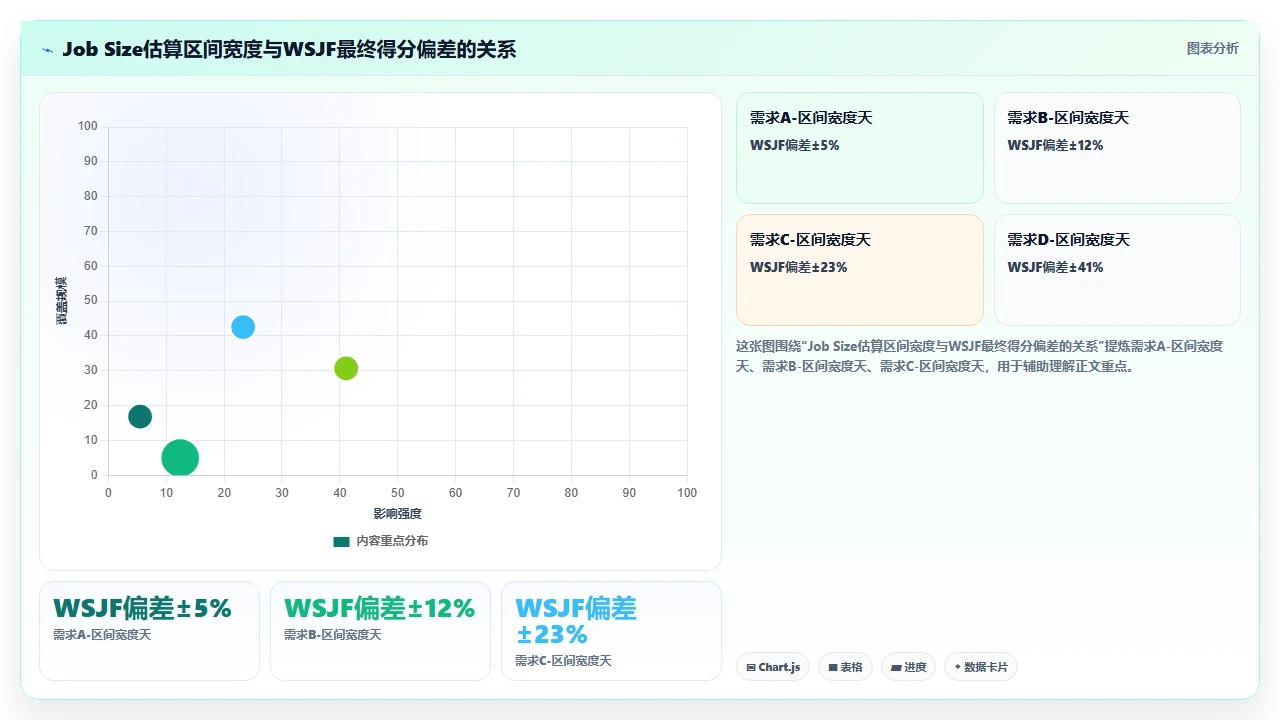Image resolution: width=1280 pixels, height=720 pixels.
Task: Open the 需求A-区间宽度天 card
Action: (x=860, y=148)
